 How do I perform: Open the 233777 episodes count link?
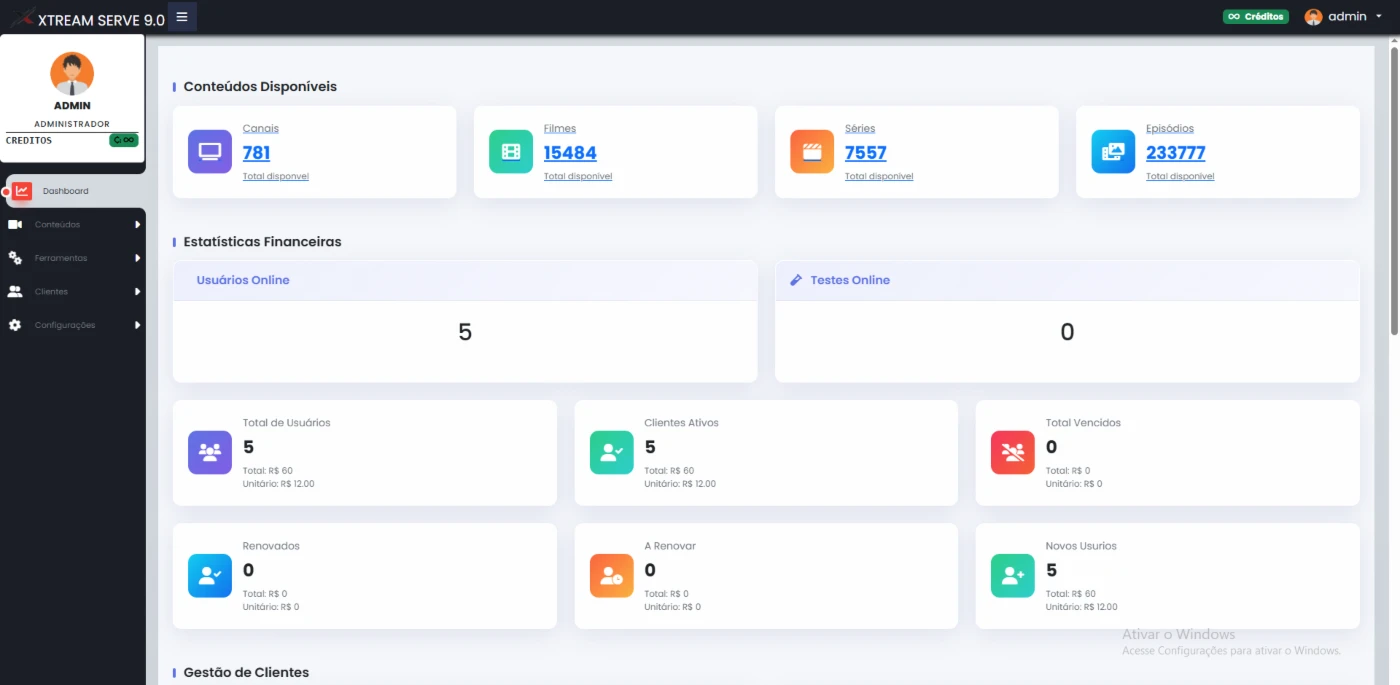[1176, 153]
